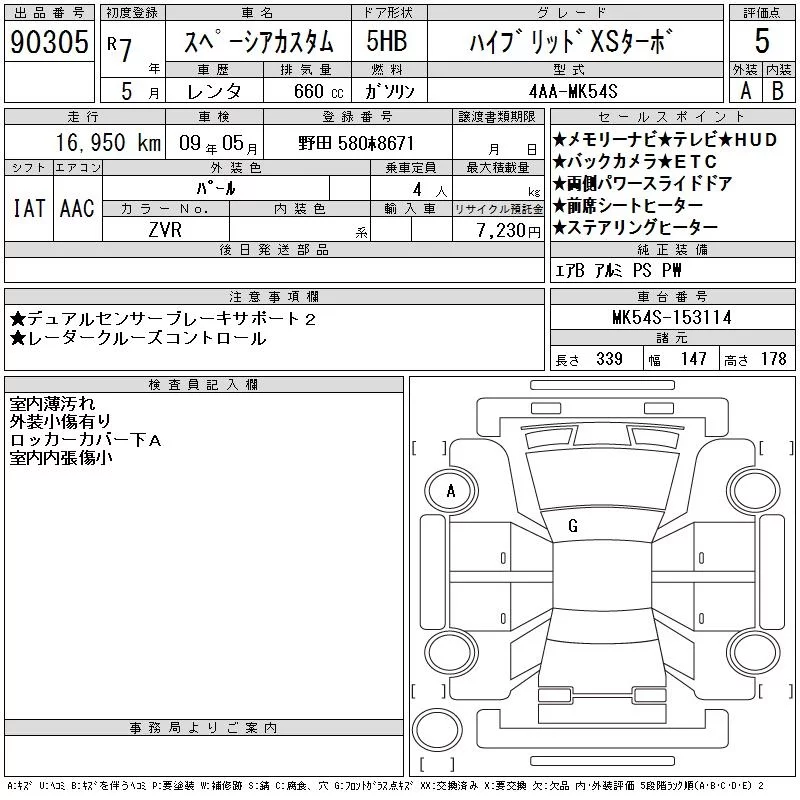Click the "A" scratch mark on diagram wheel

click(451, 491)
